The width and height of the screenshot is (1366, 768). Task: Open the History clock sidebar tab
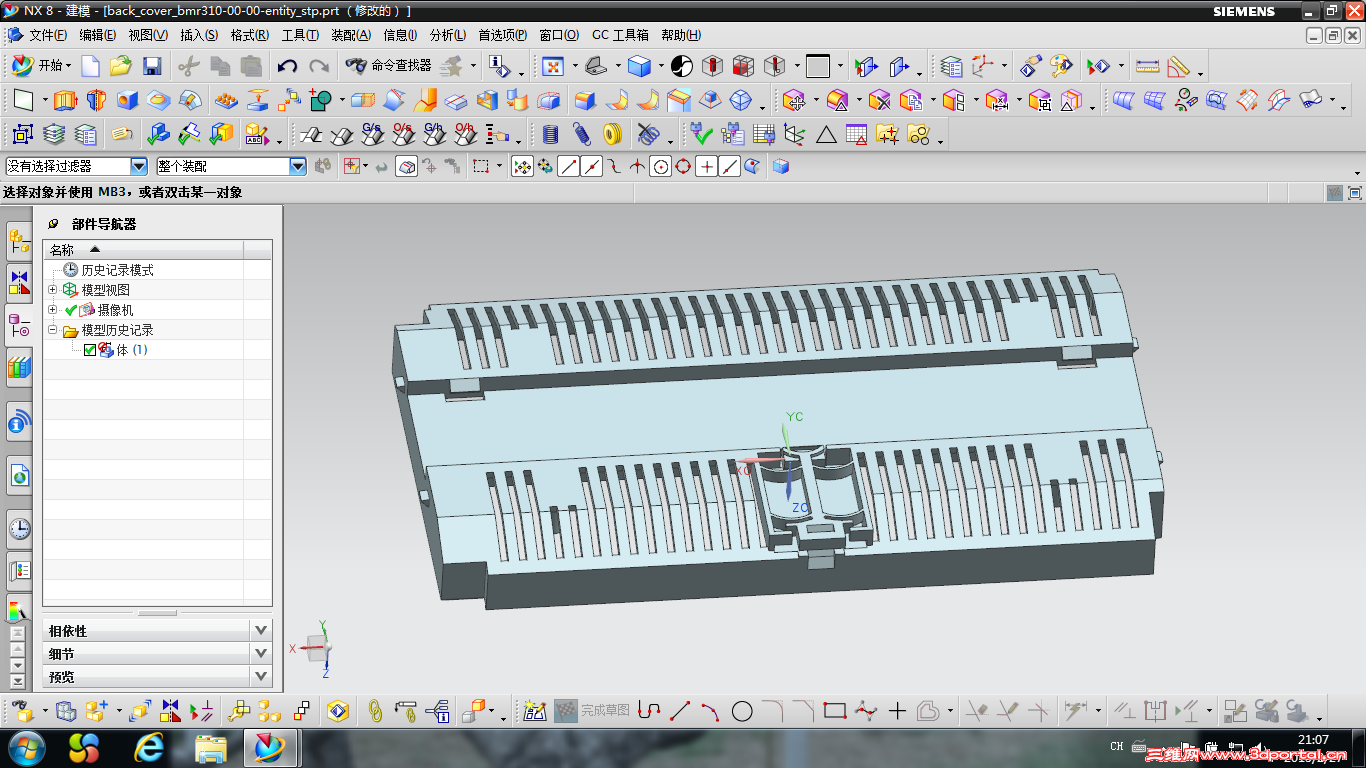click(19, 529)
